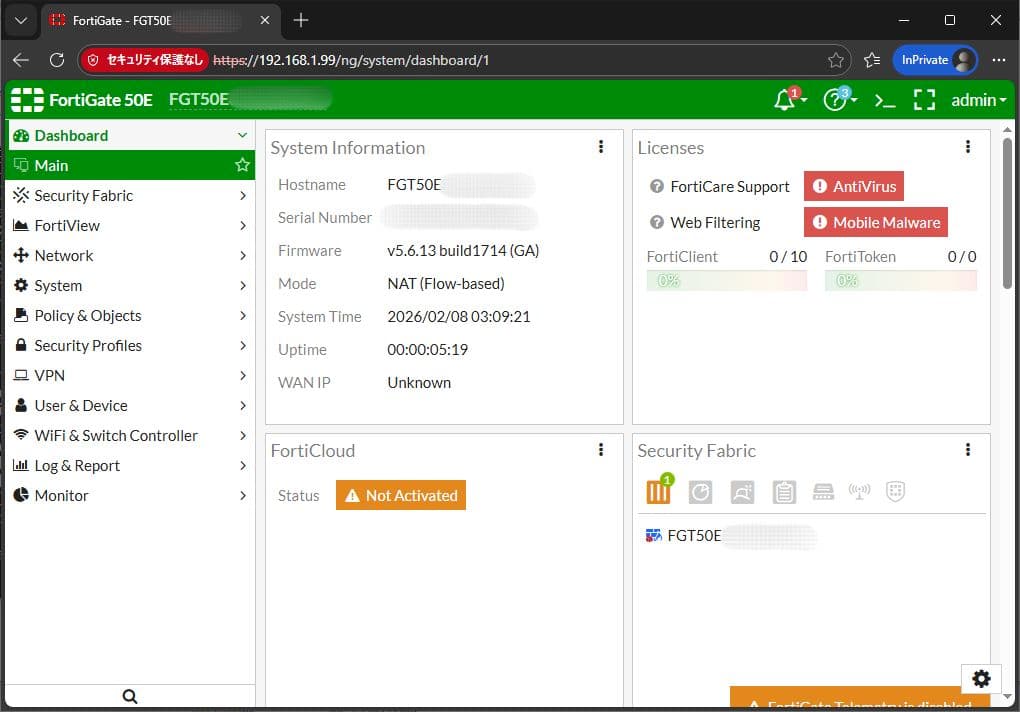The height and width of the screenshot is (712, 1020).
Task: Expand the Network menu section
Action: point(129,255)
